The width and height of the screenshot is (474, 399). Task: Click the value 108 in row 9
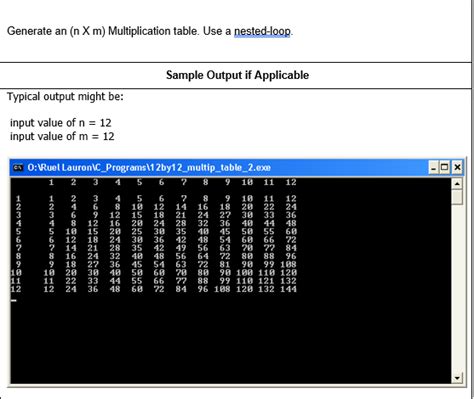(x=288, y=264)
